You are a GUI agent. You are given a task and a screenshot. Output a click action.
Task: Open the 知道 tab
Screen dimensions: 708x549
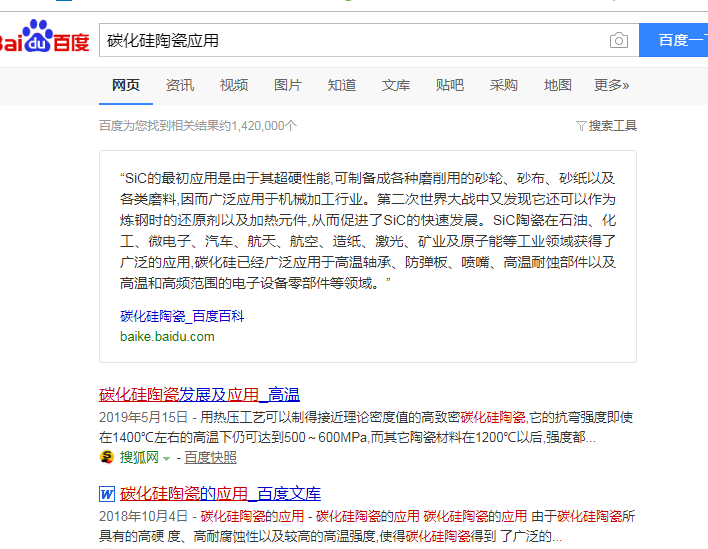[x=342, y=85]
